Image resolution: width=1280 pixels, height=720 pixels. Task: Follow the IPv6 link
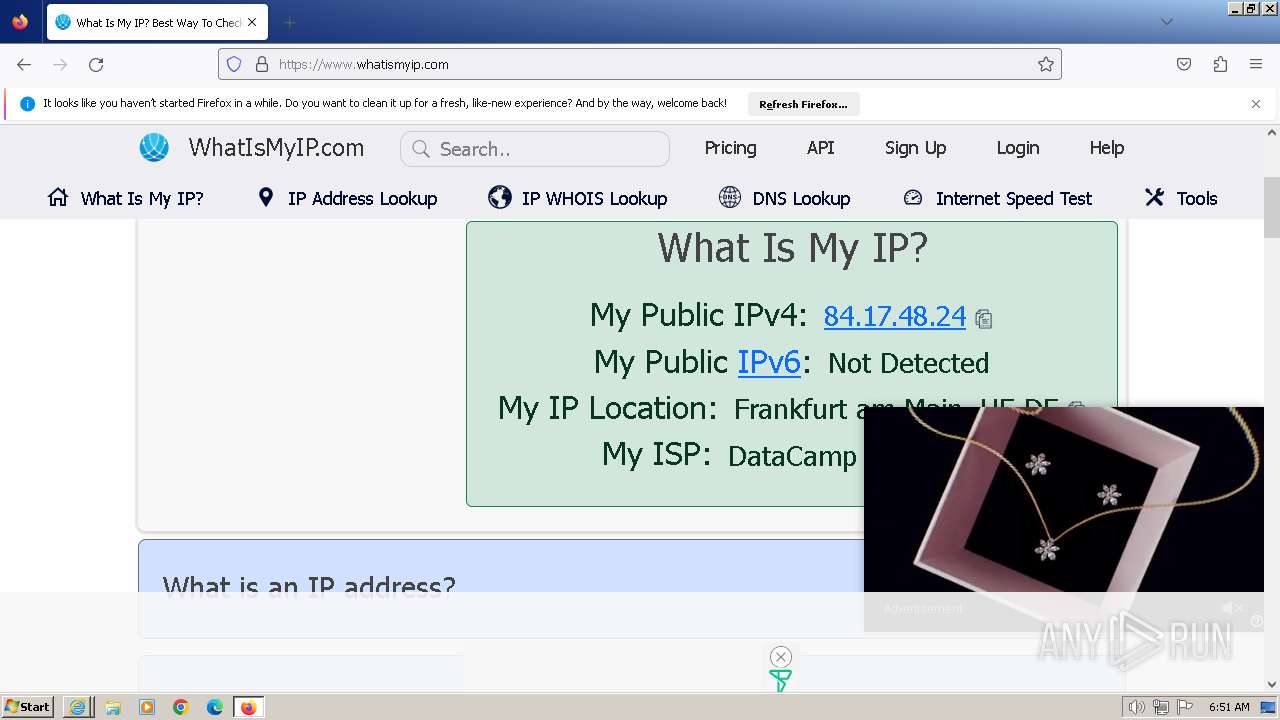click(769, 362)
